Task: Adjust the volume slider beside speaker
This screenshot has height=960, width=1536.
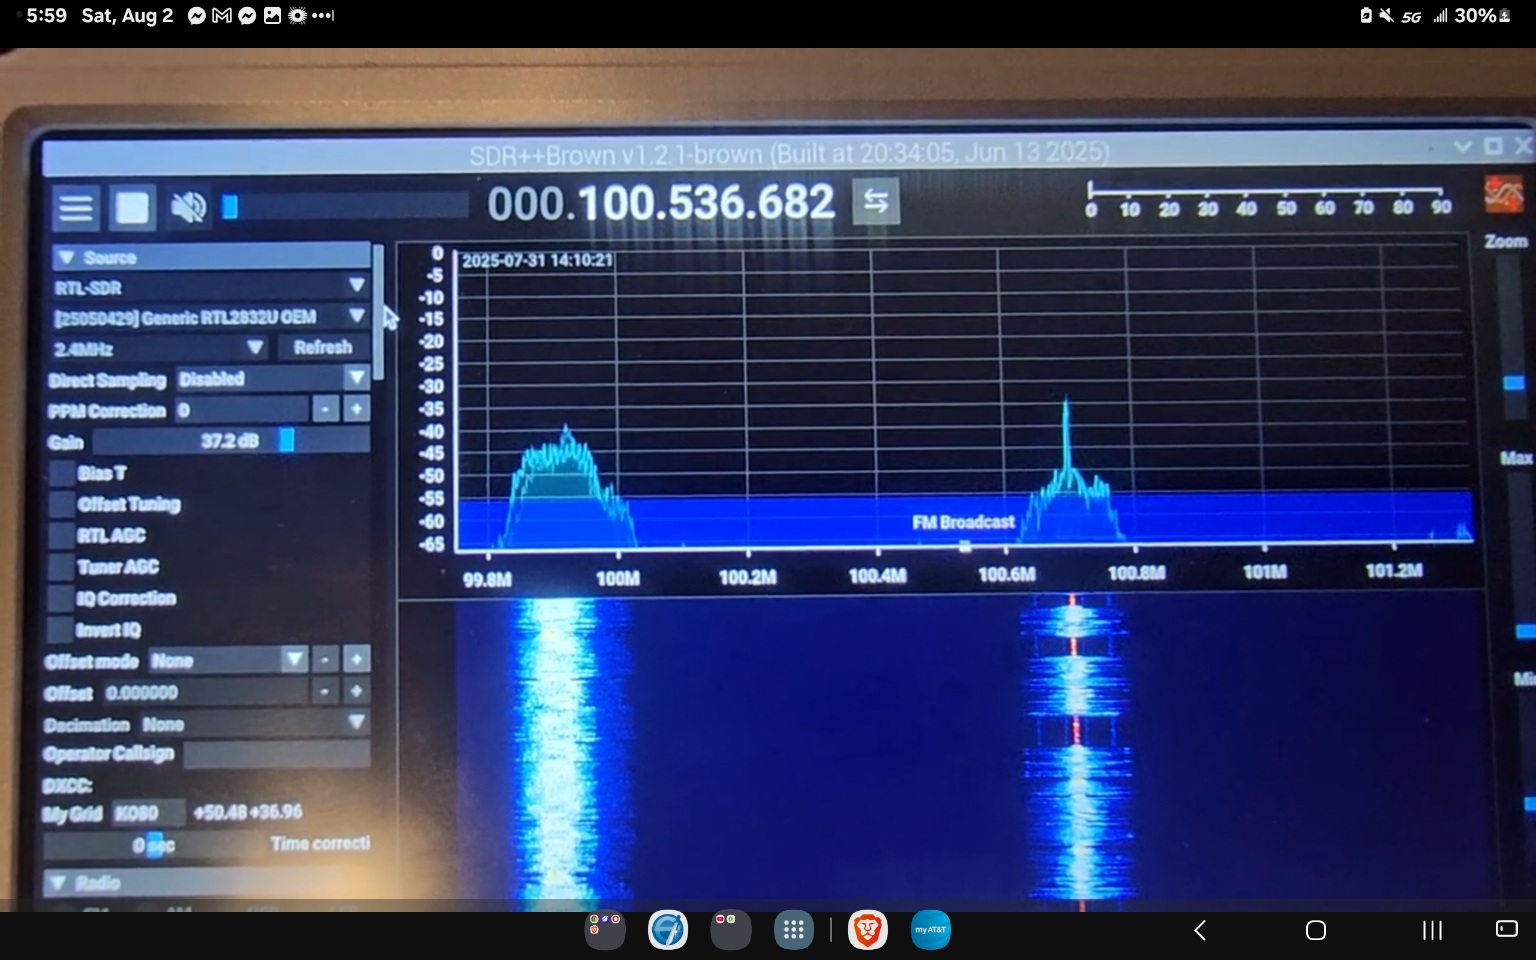Action: (x=344, y=206)
